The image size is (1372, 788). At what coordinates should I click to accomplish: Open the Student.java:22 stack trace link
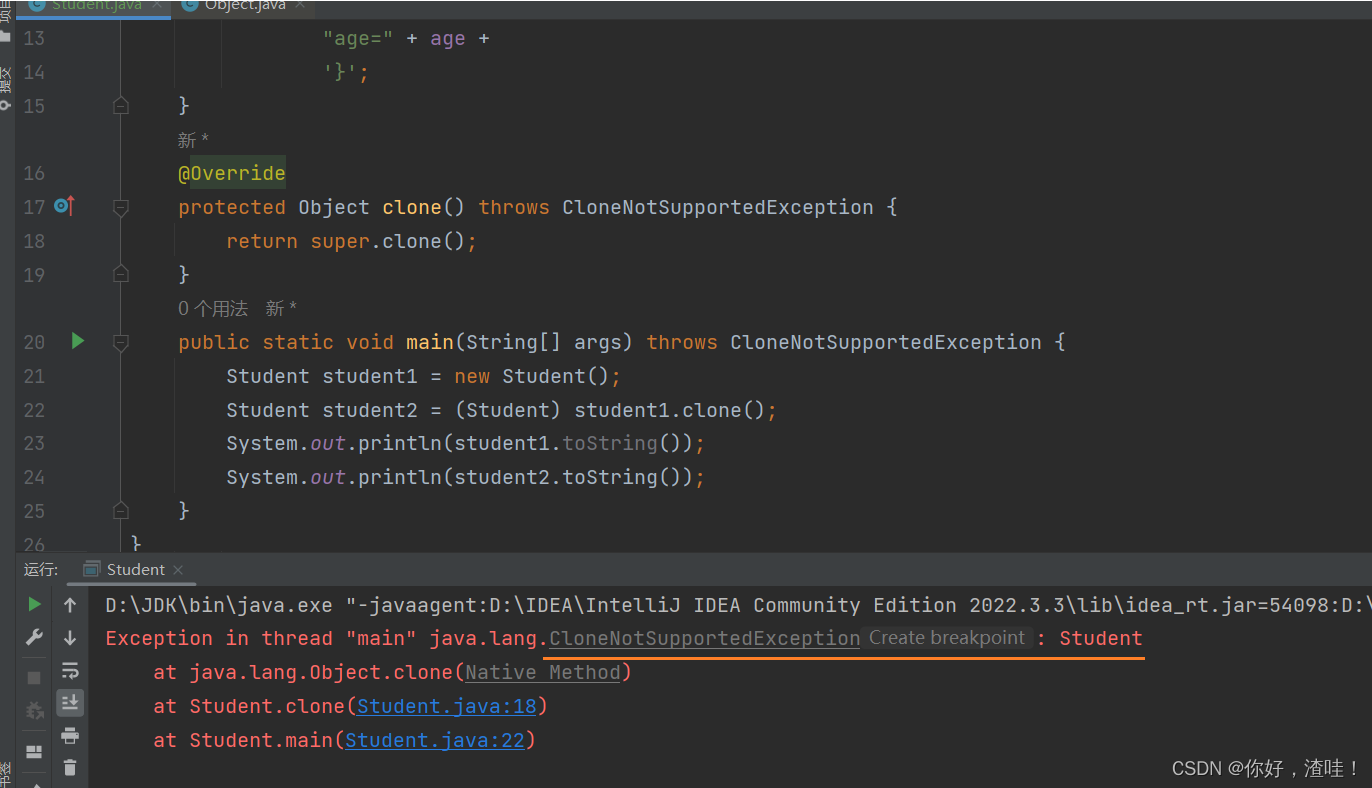click(435, 740)
